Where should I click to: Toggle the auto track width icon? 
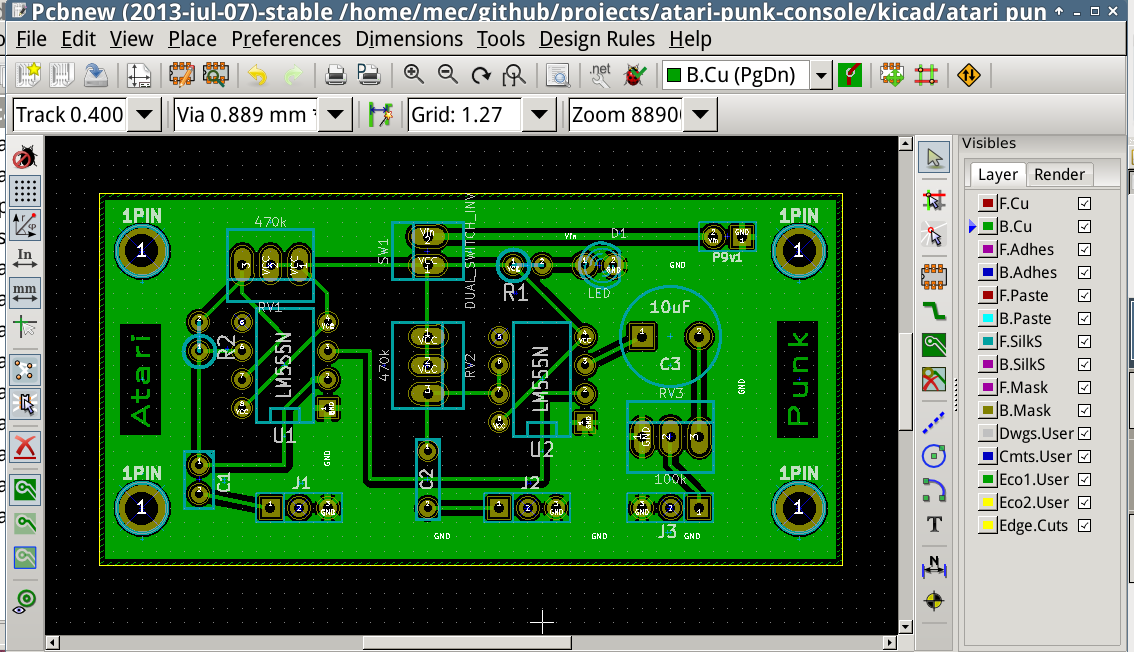click(380, 114)
